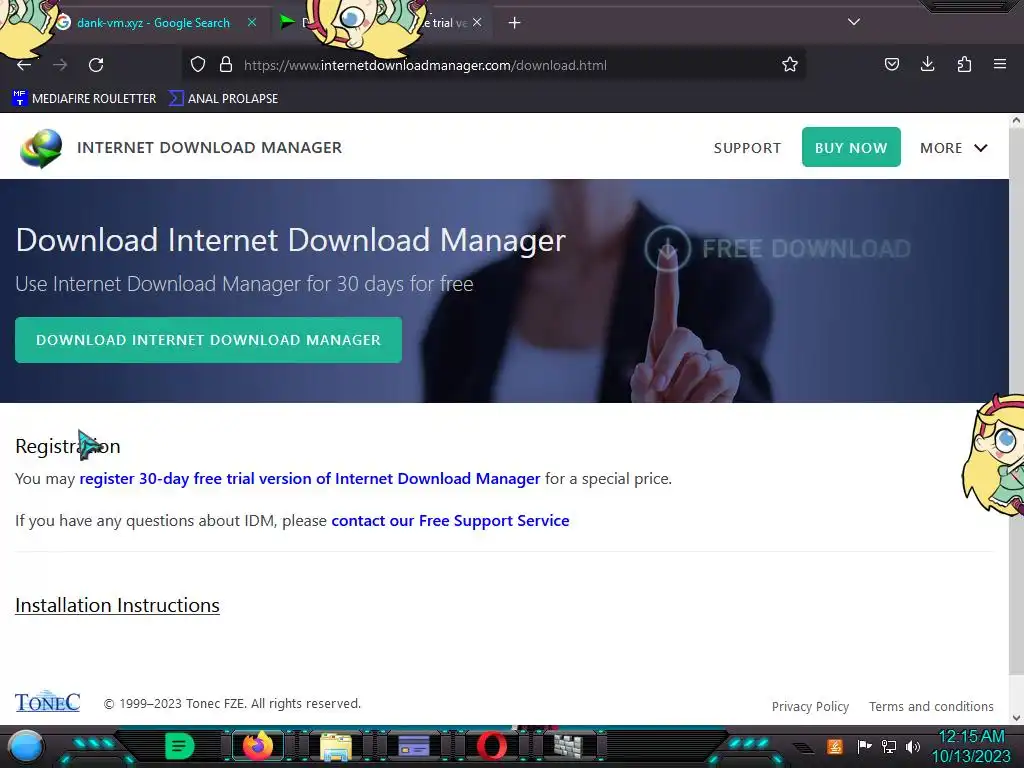Go back to the previous page
The height and width of the screenshot is (768, 1024).
24,65
